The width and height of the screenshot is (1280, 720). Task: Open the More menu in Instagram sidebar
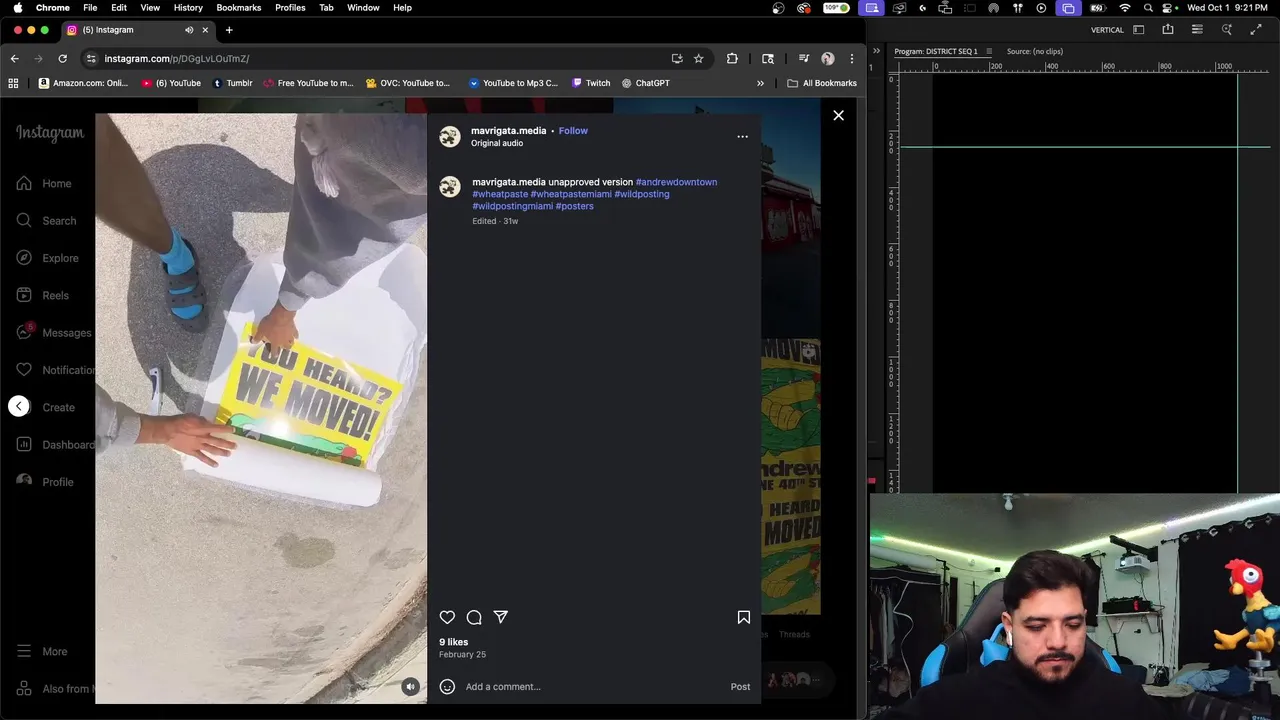point(42,651)
